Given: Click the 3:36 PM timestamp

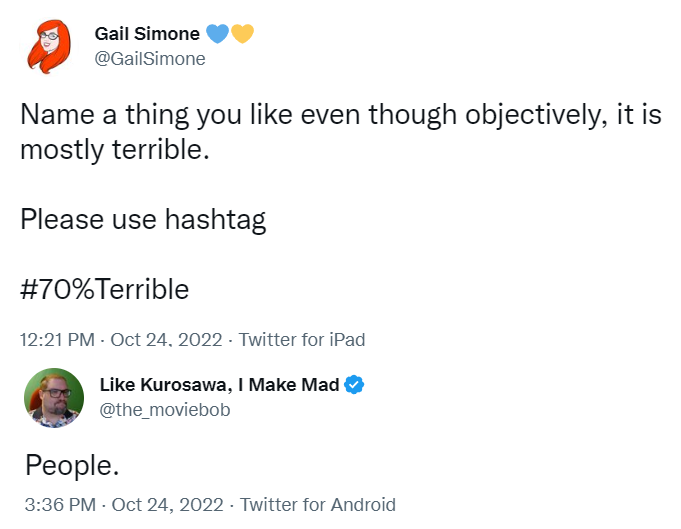Looking at the screenshot, I should pyautogui.click(x=58, y=504).
